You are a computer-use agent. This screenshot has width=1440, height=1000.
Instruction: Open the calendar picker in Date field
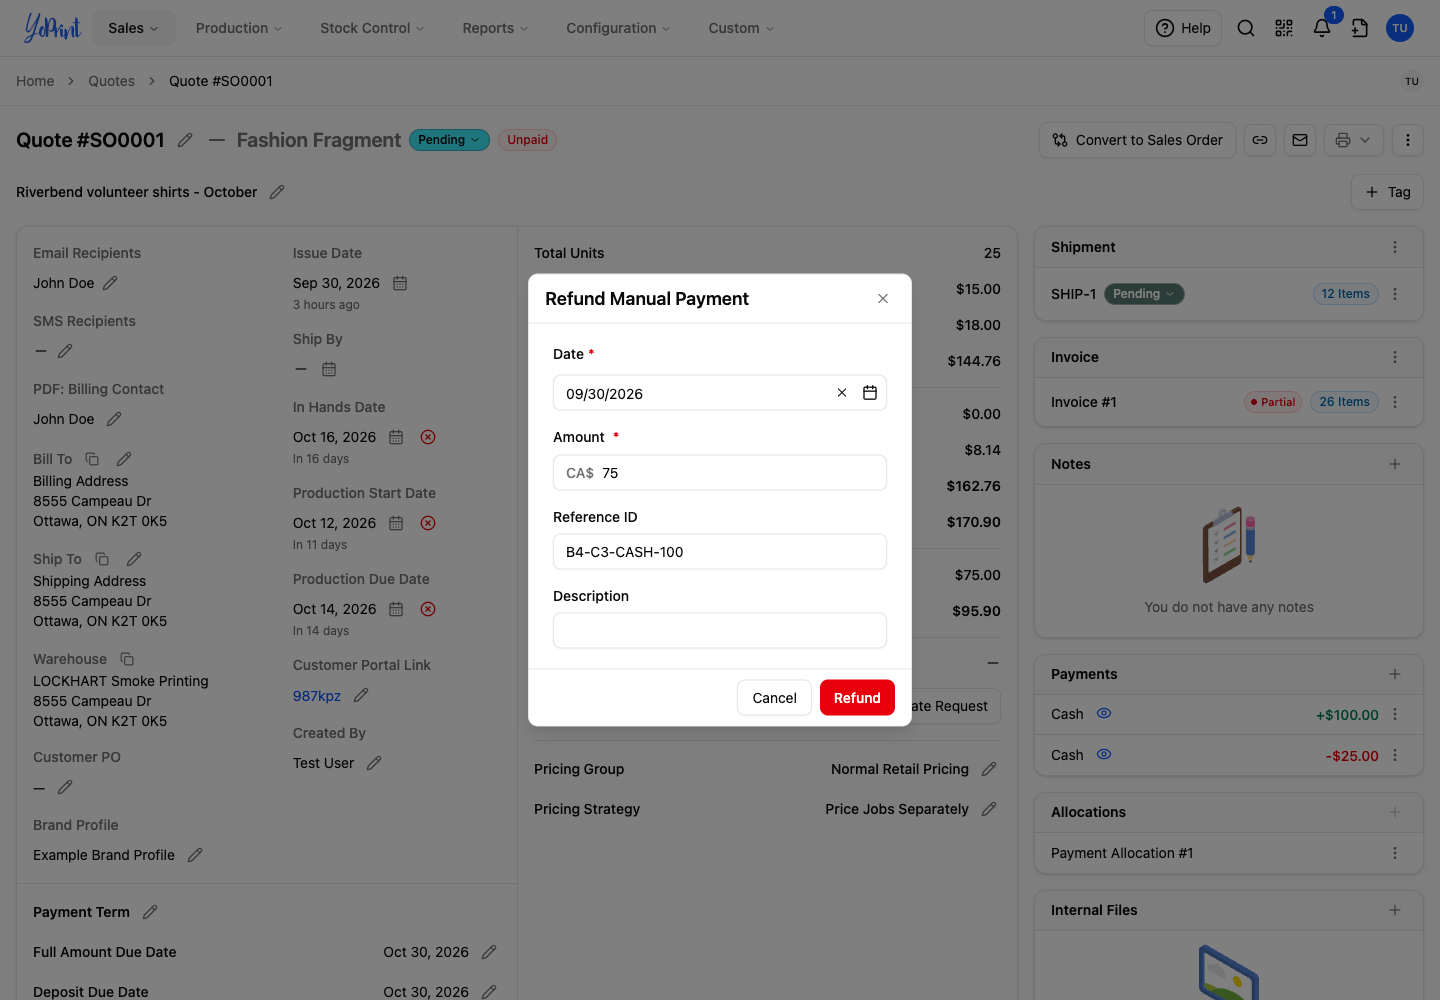[870, 393]
